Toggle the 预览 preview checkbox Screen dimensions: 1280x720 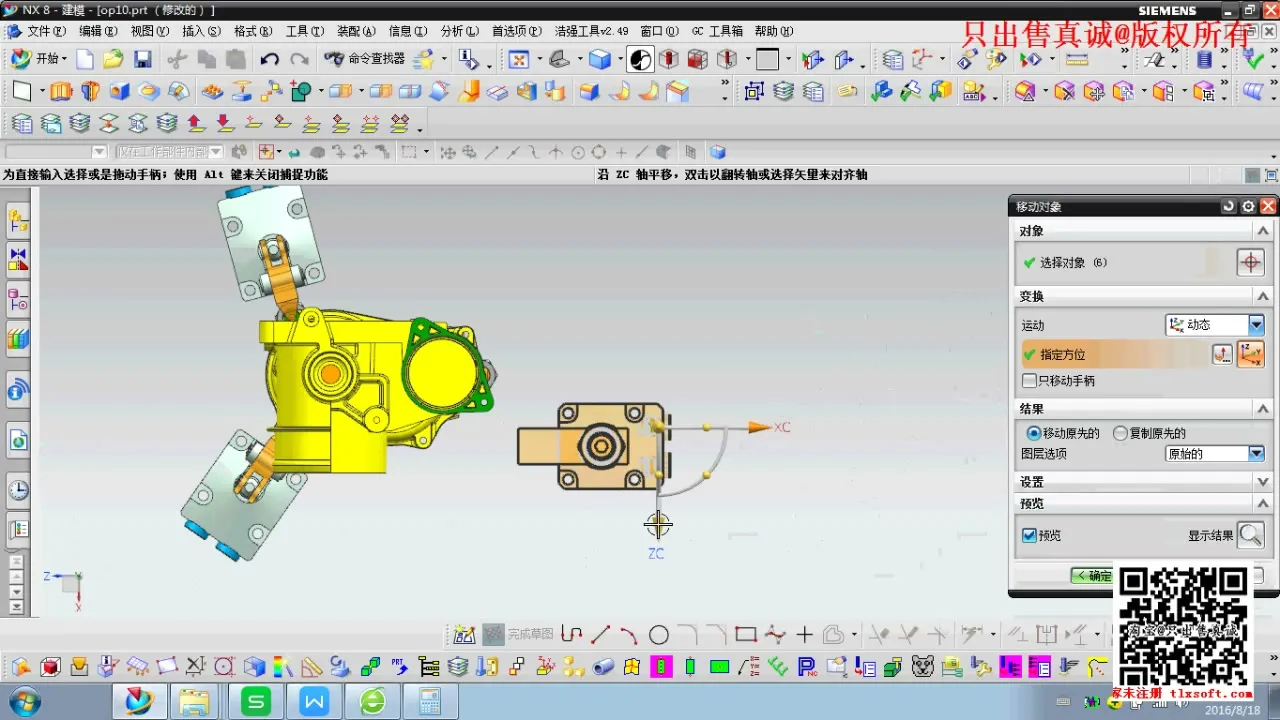point(1030,536)
